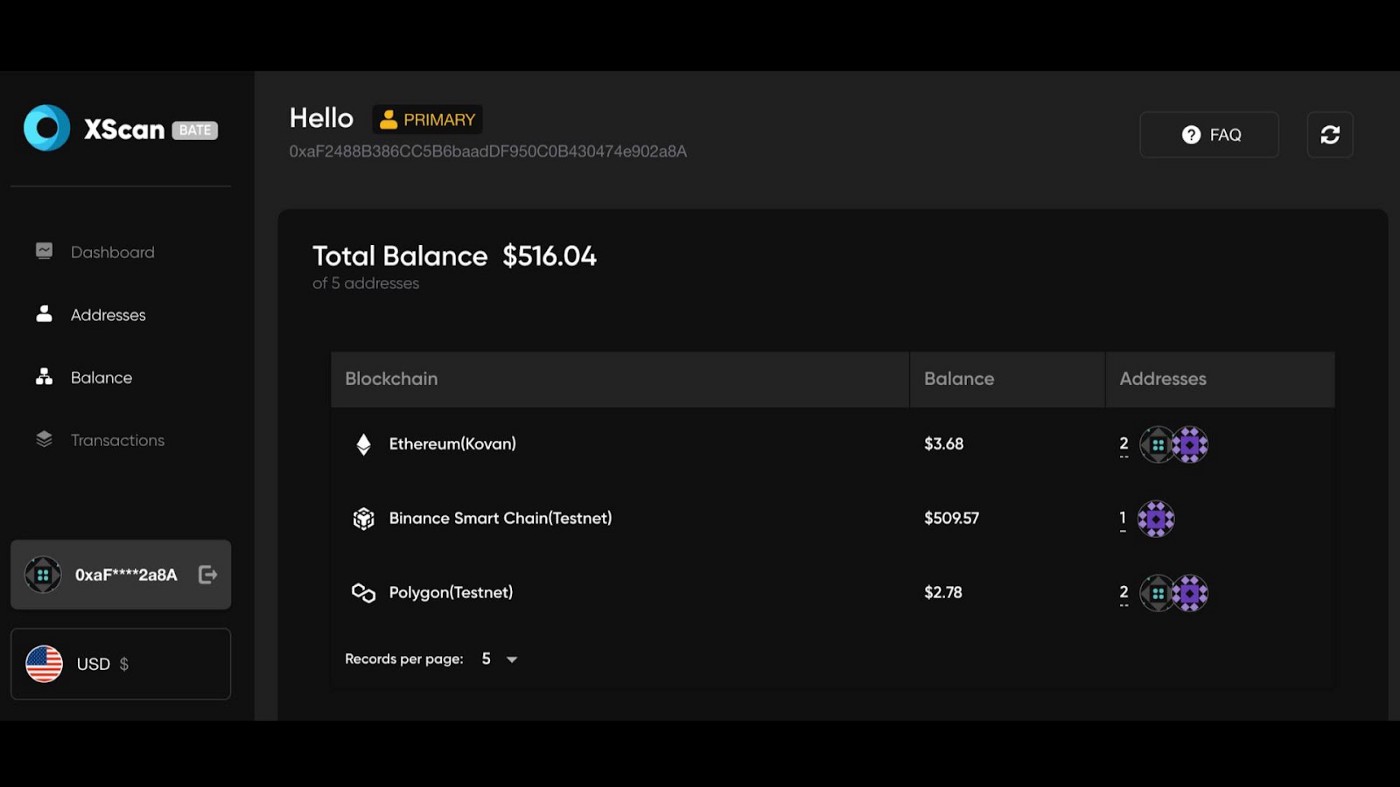Click the wallet avatar next to 0xaF****2a8A

[43, 575]
